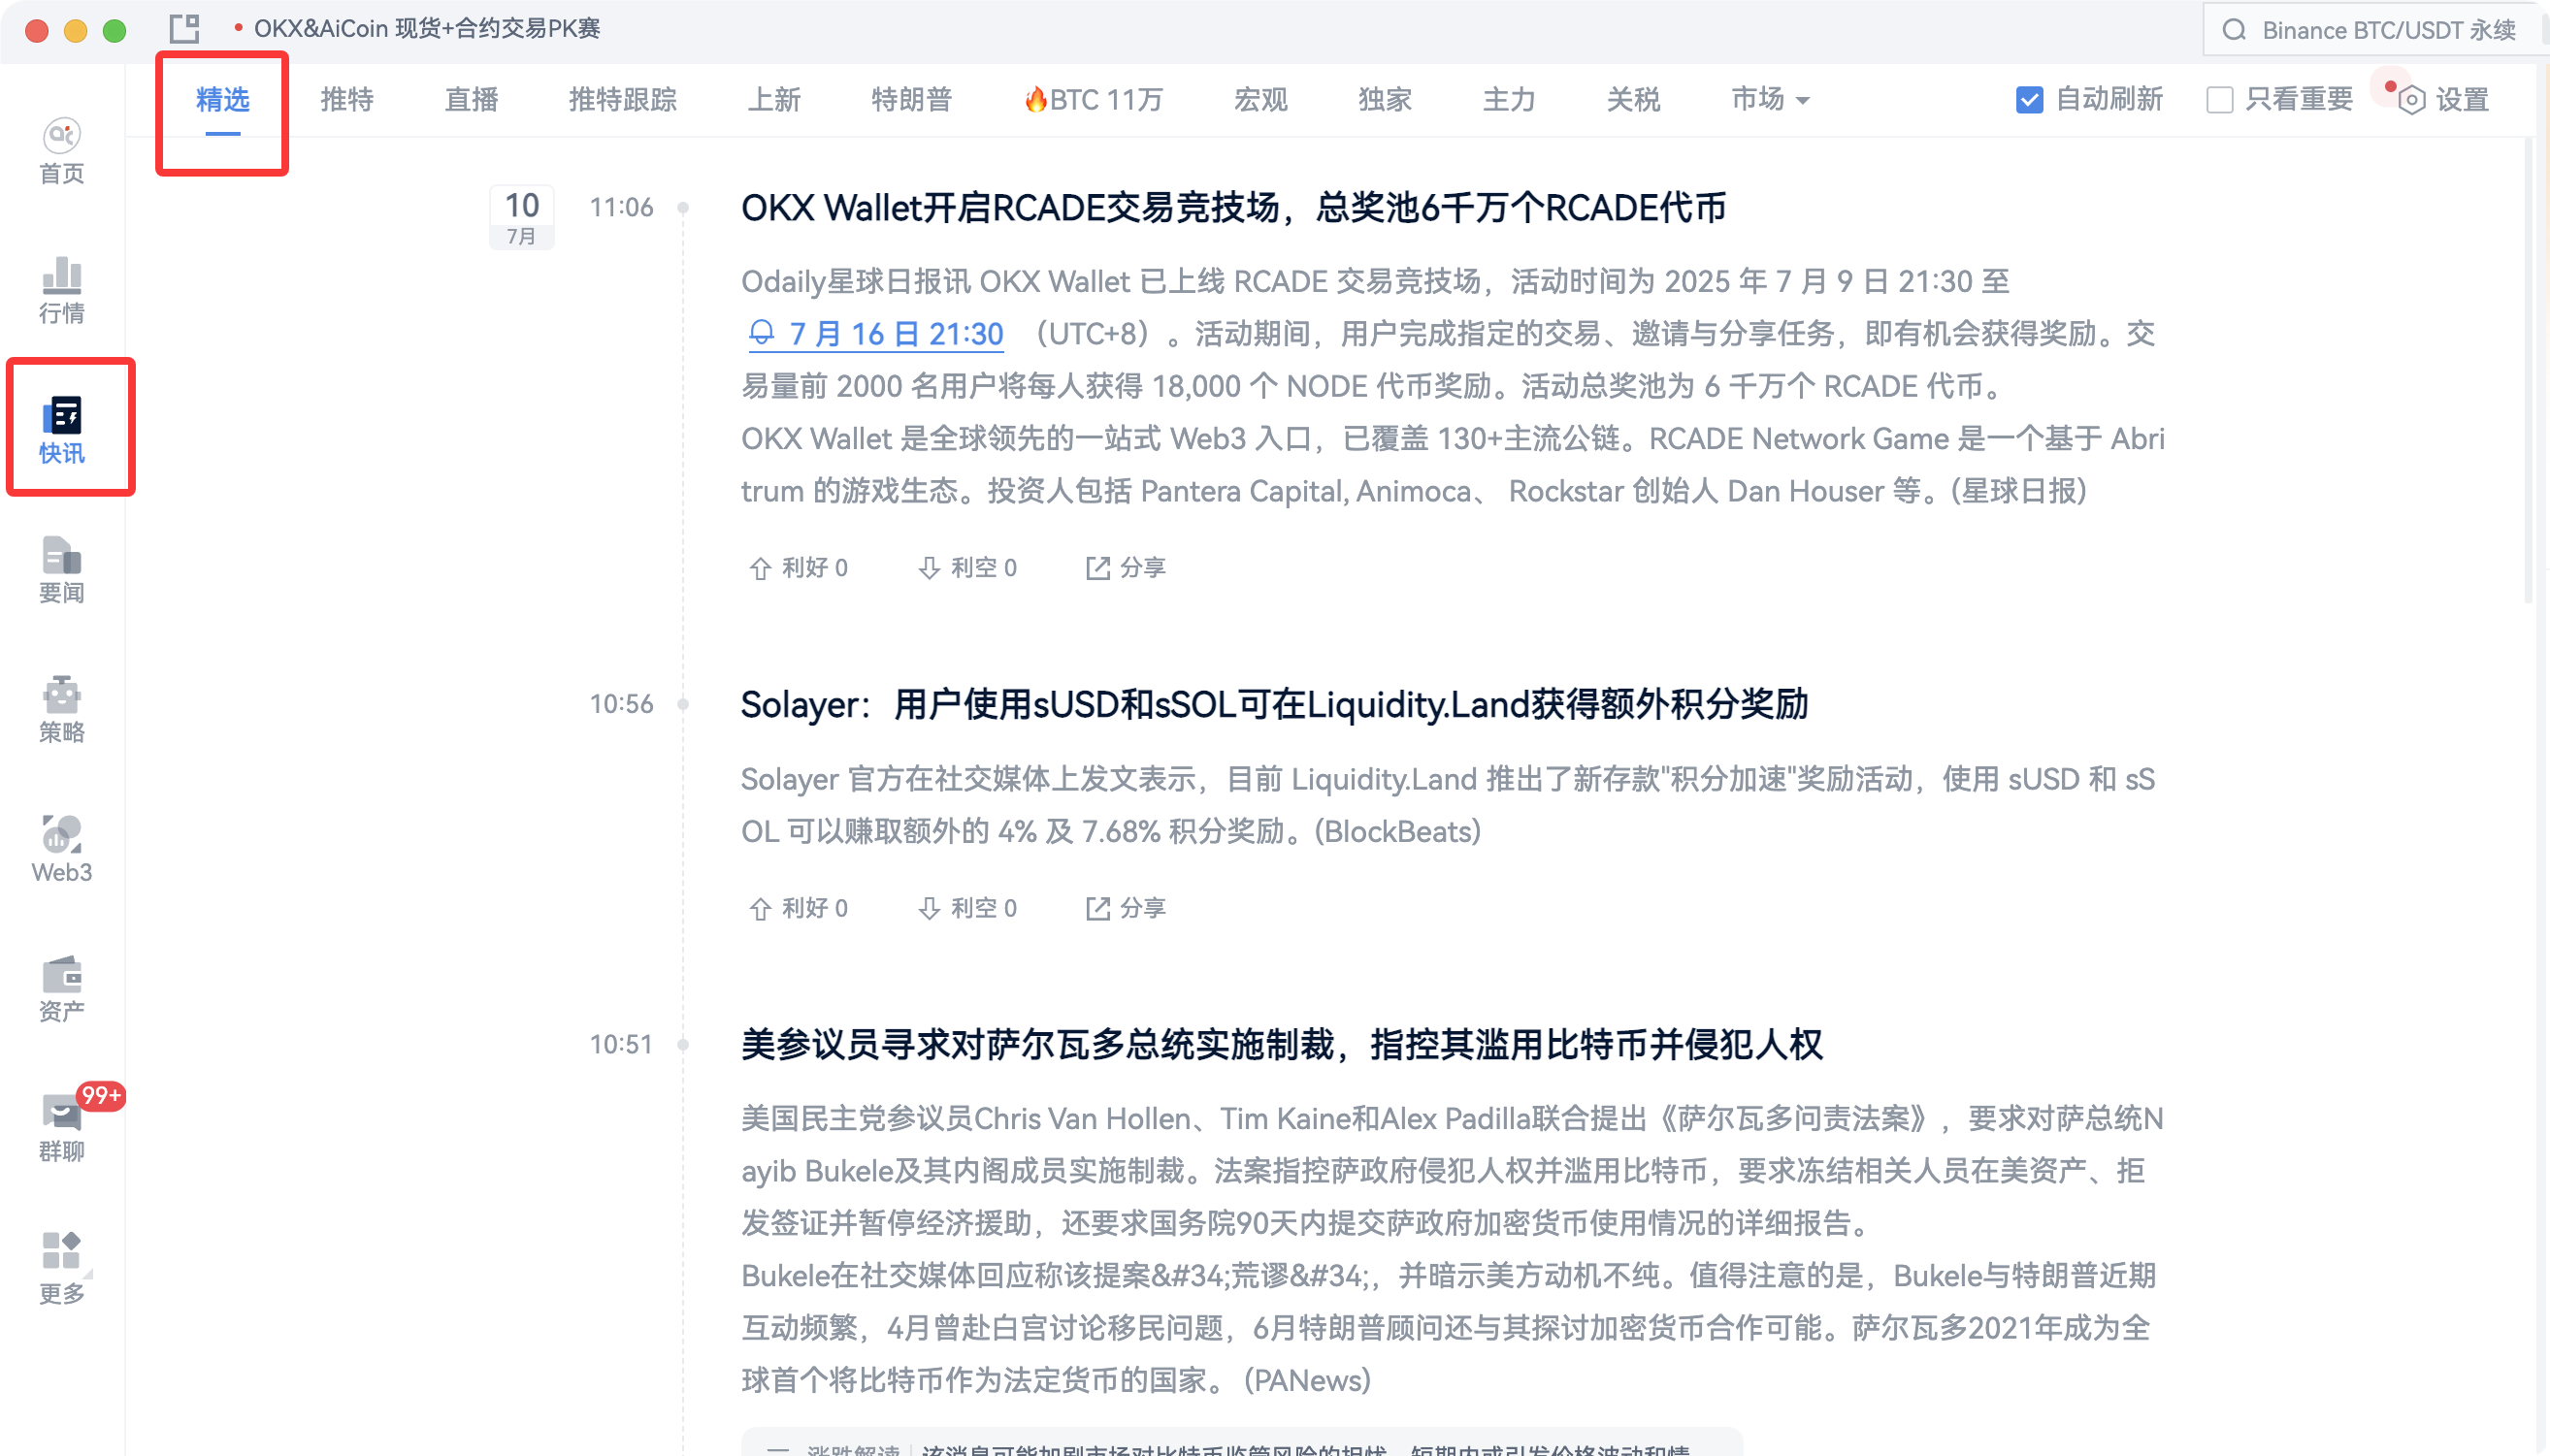Toggle 自动刷新 auto-refresh checkbox
The width and height of the screenshot is (2550, 1456).
click(2029, 100)
